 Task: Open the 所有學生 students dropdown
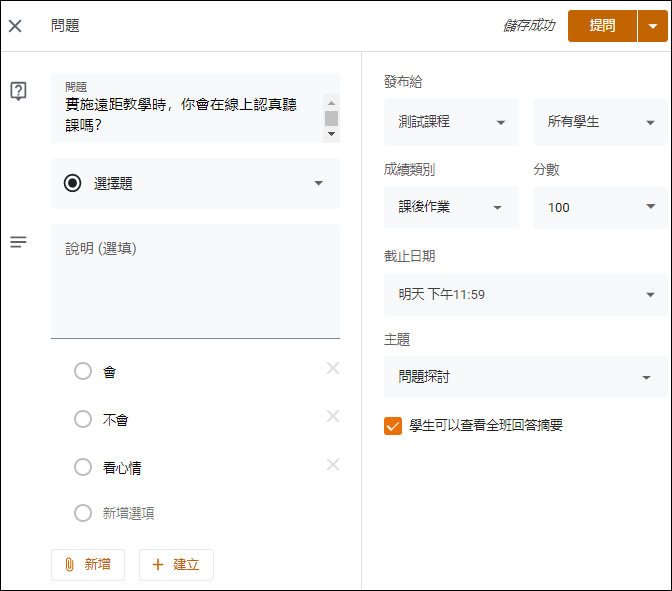click(600, 122)
